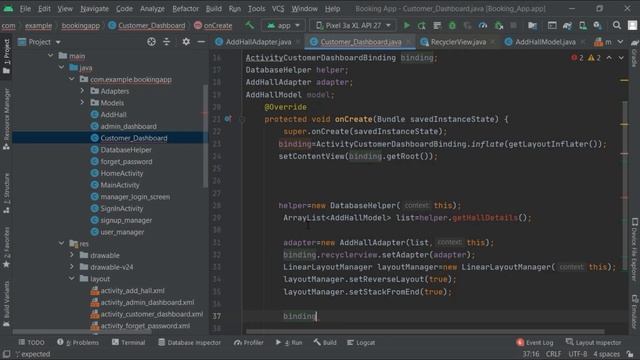Collapse the main folder
This screenshot has height=360, width=640.
[51, 56]
